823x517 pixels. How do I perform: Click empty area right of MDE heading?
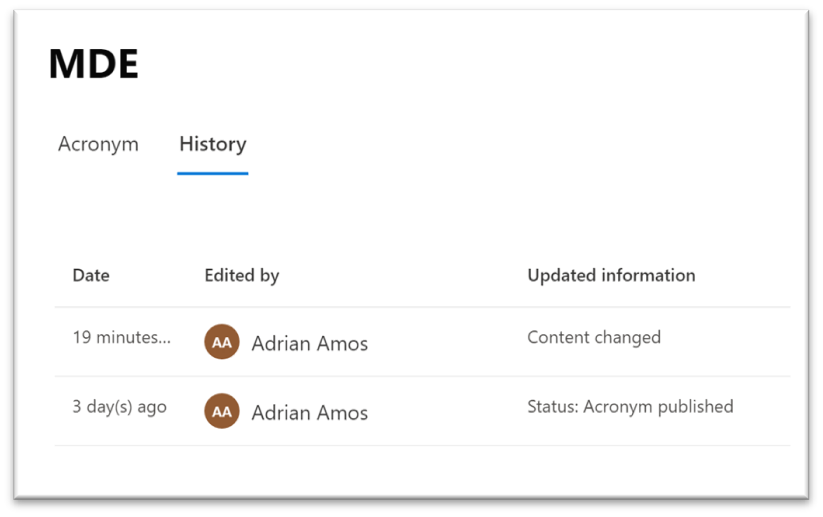coord(450,65)
